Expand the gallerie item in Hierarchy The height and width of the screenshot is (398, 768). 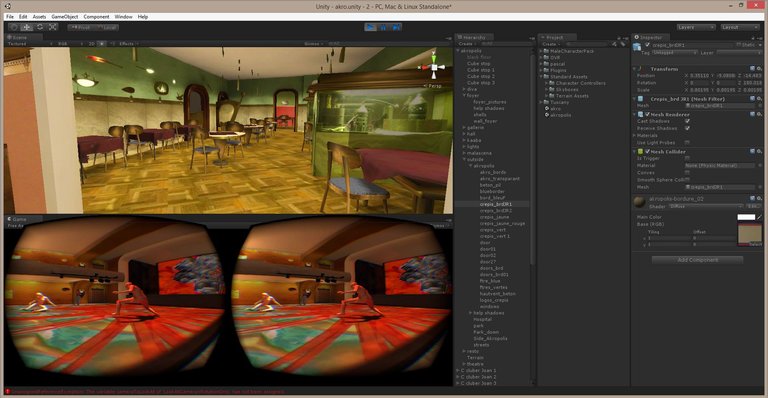pyautogui.click(x=464, y=128)
